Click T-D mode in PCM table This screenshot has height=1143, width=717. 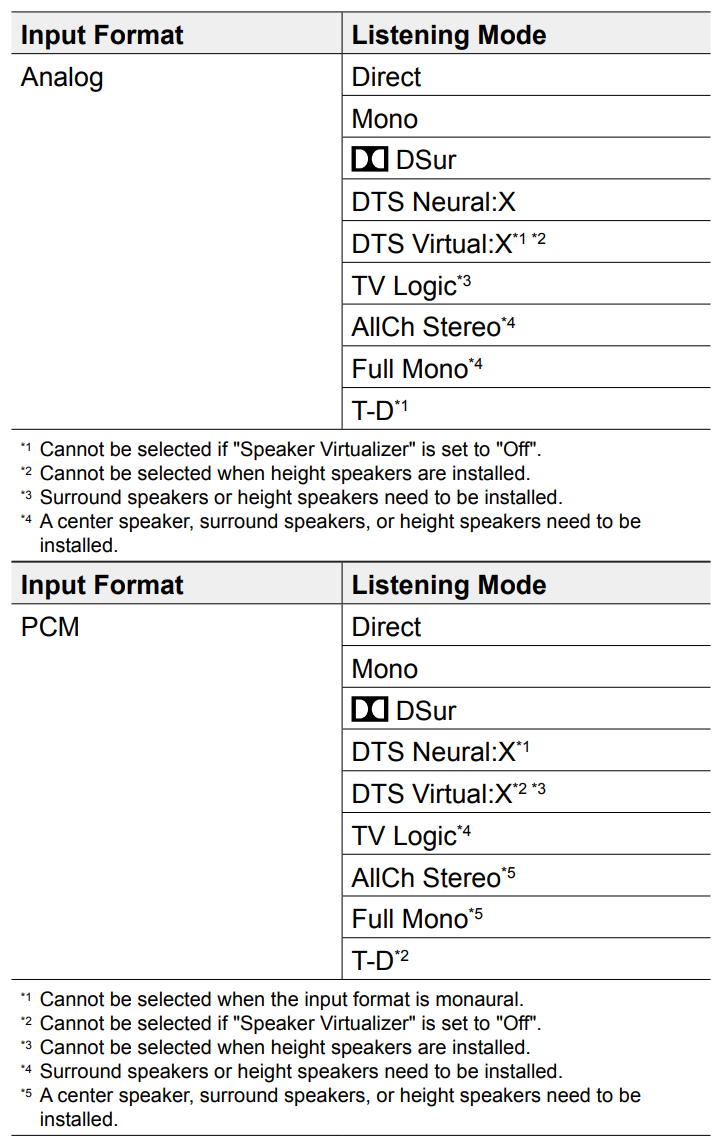pos(526,959)
